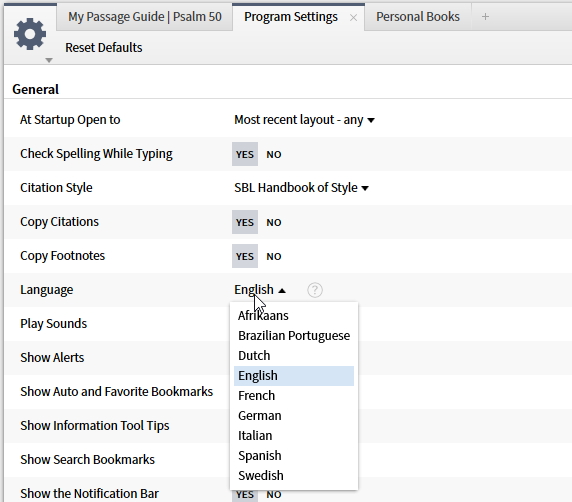Set Copy Citations to NO
The image size is (572, 502).
coord(274,222)
